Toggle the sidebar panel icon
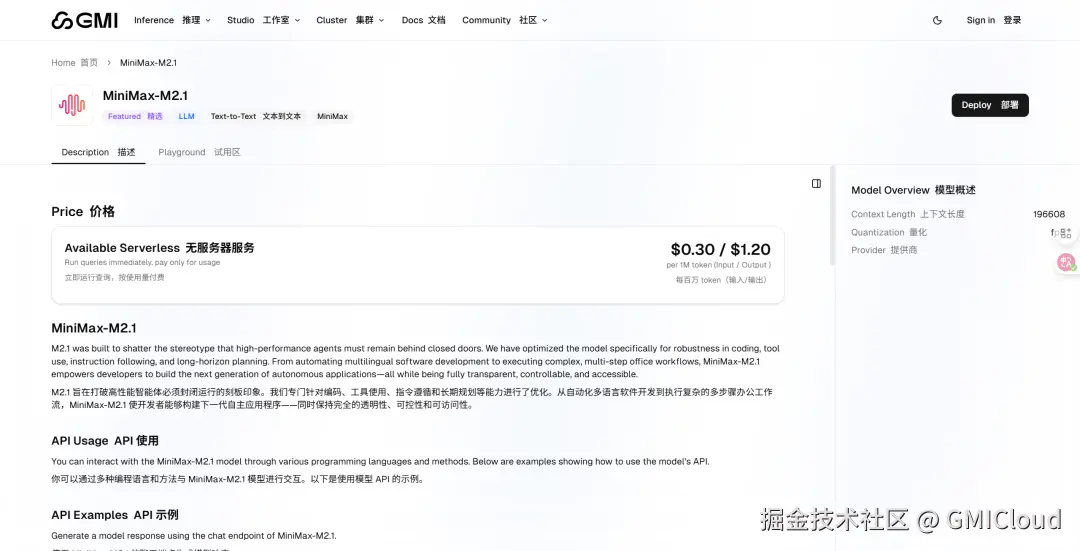Screen dimensions: 1080x551 816,184
